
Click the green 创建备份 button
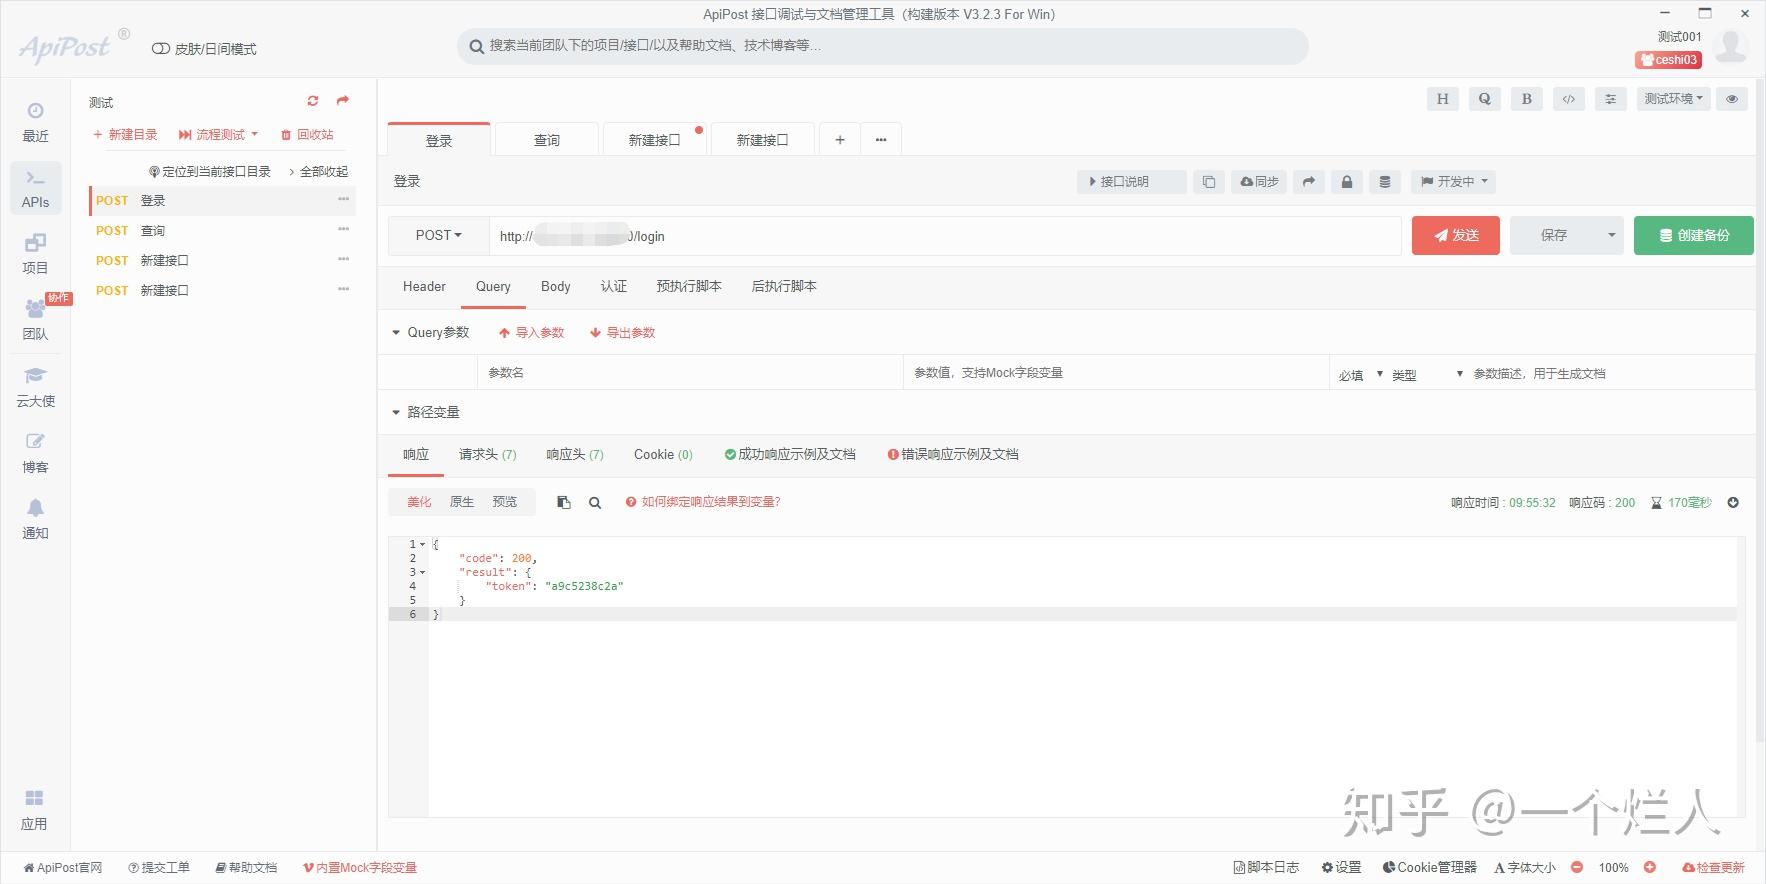click(1694, 235)
